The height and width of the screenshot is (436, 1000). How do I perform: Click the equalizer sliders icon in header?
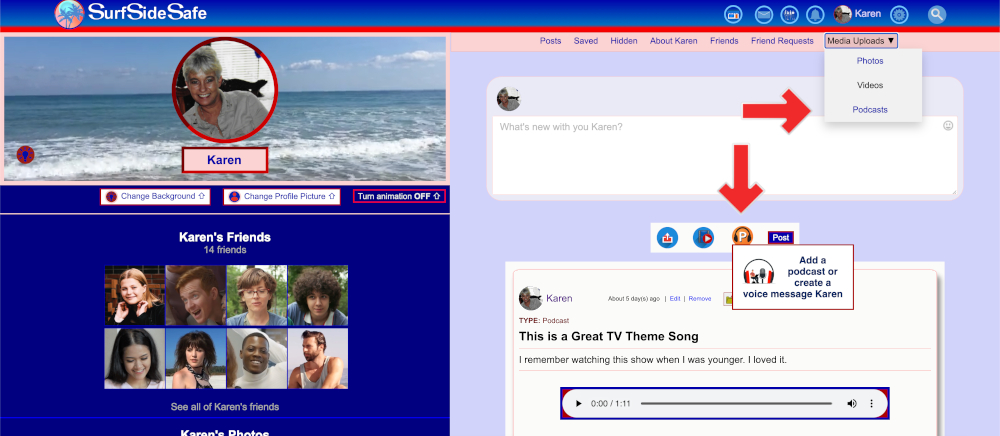[790, 14]
